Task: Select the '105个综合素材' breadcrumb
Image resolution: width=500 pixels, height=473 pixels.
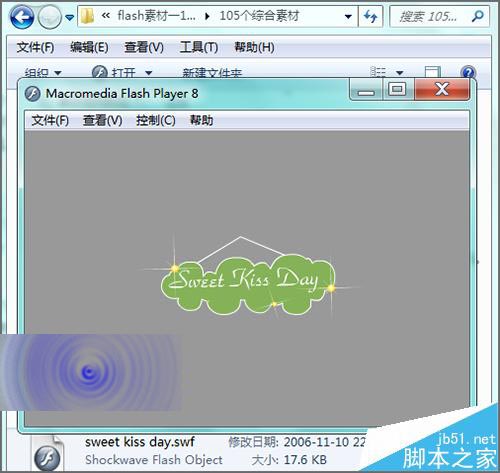Action: 259,16
